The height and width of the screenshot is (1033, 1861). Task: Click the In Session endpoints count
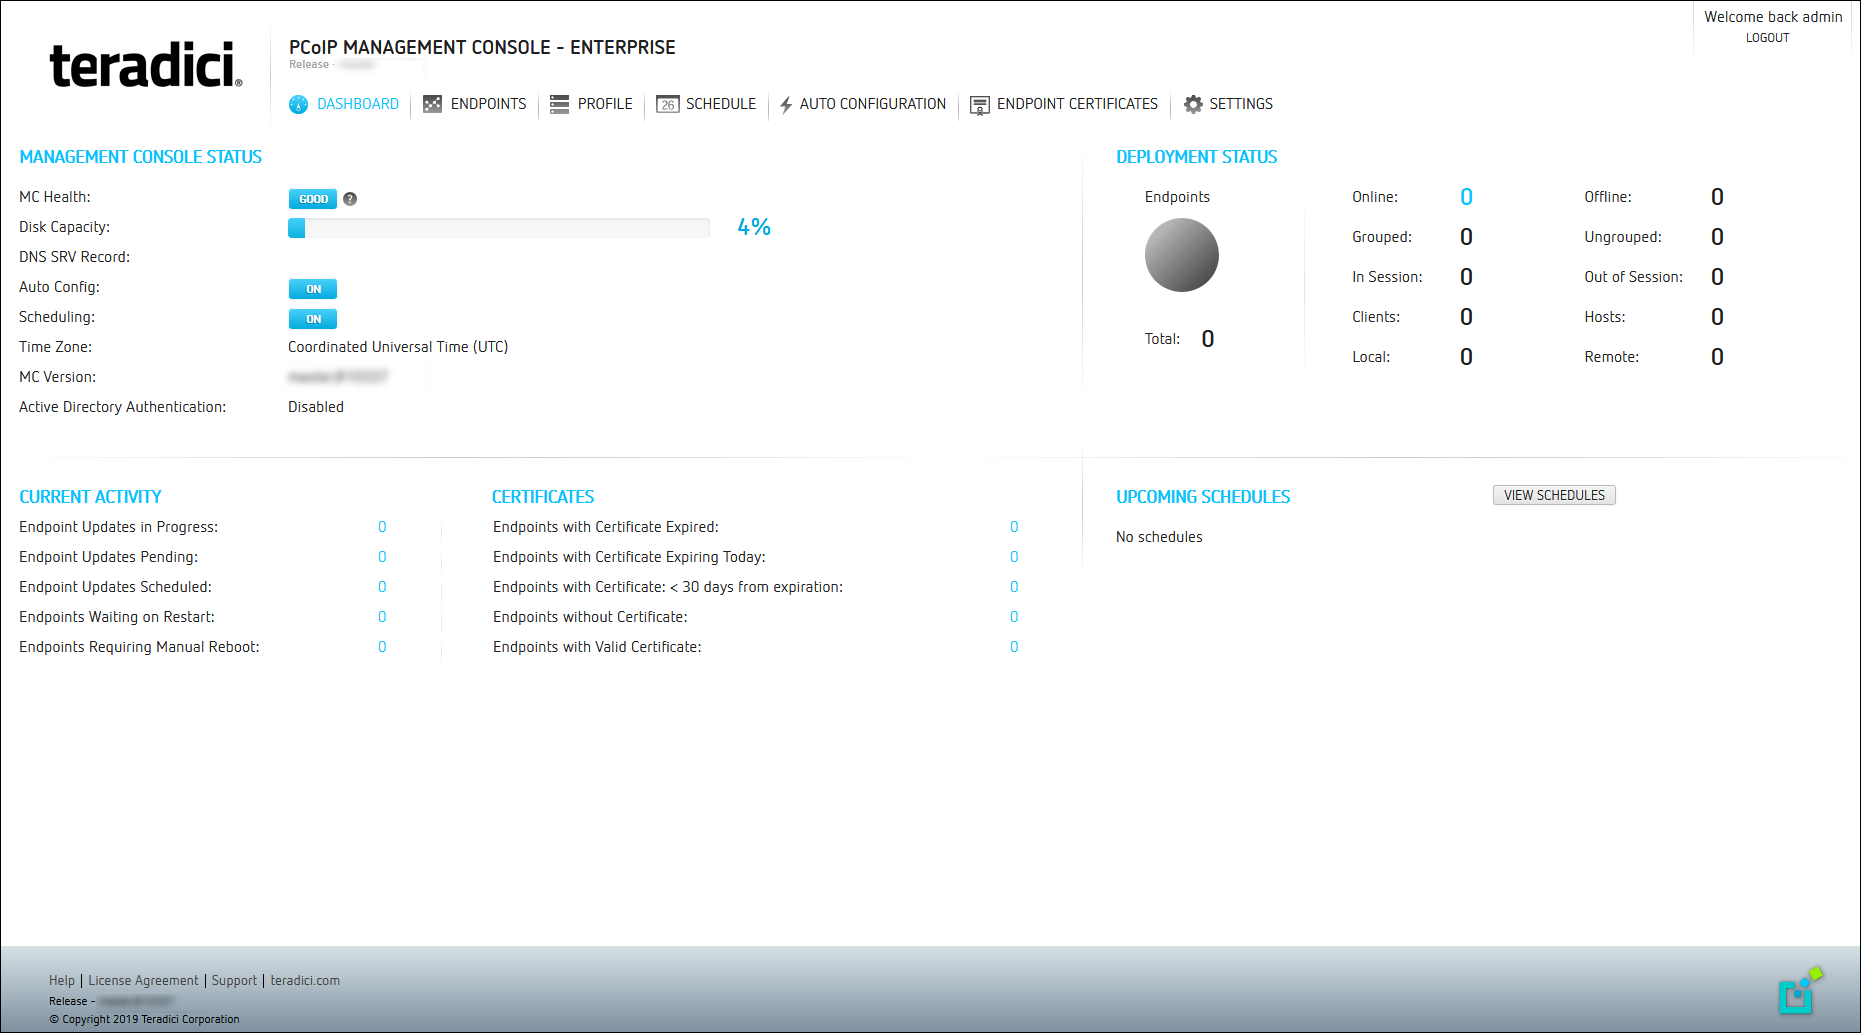coord(1466,277)
